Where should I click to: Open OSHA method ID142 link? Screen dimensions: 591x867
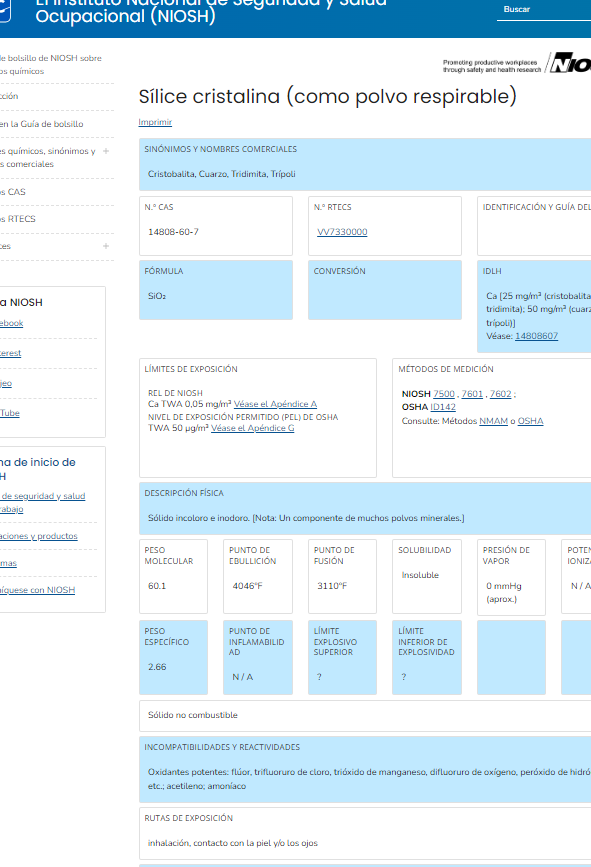click(x=443, y=407)
